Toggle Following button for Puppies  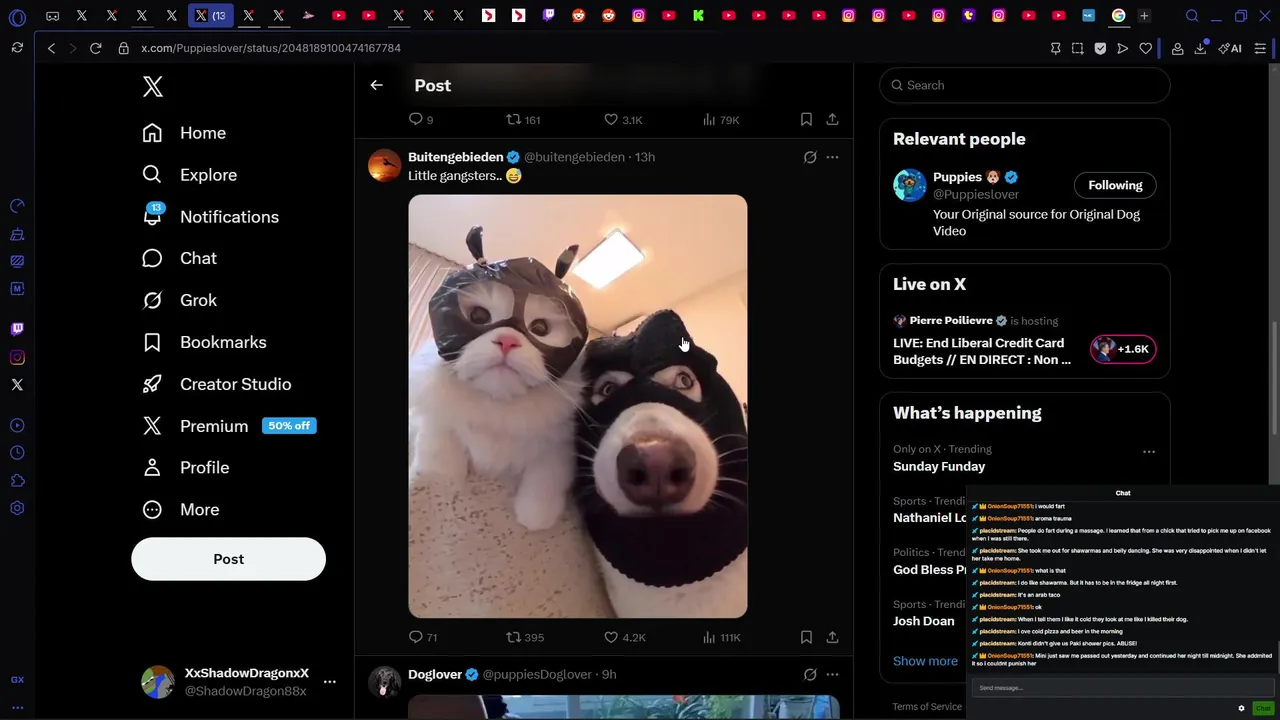[1115, 185]
